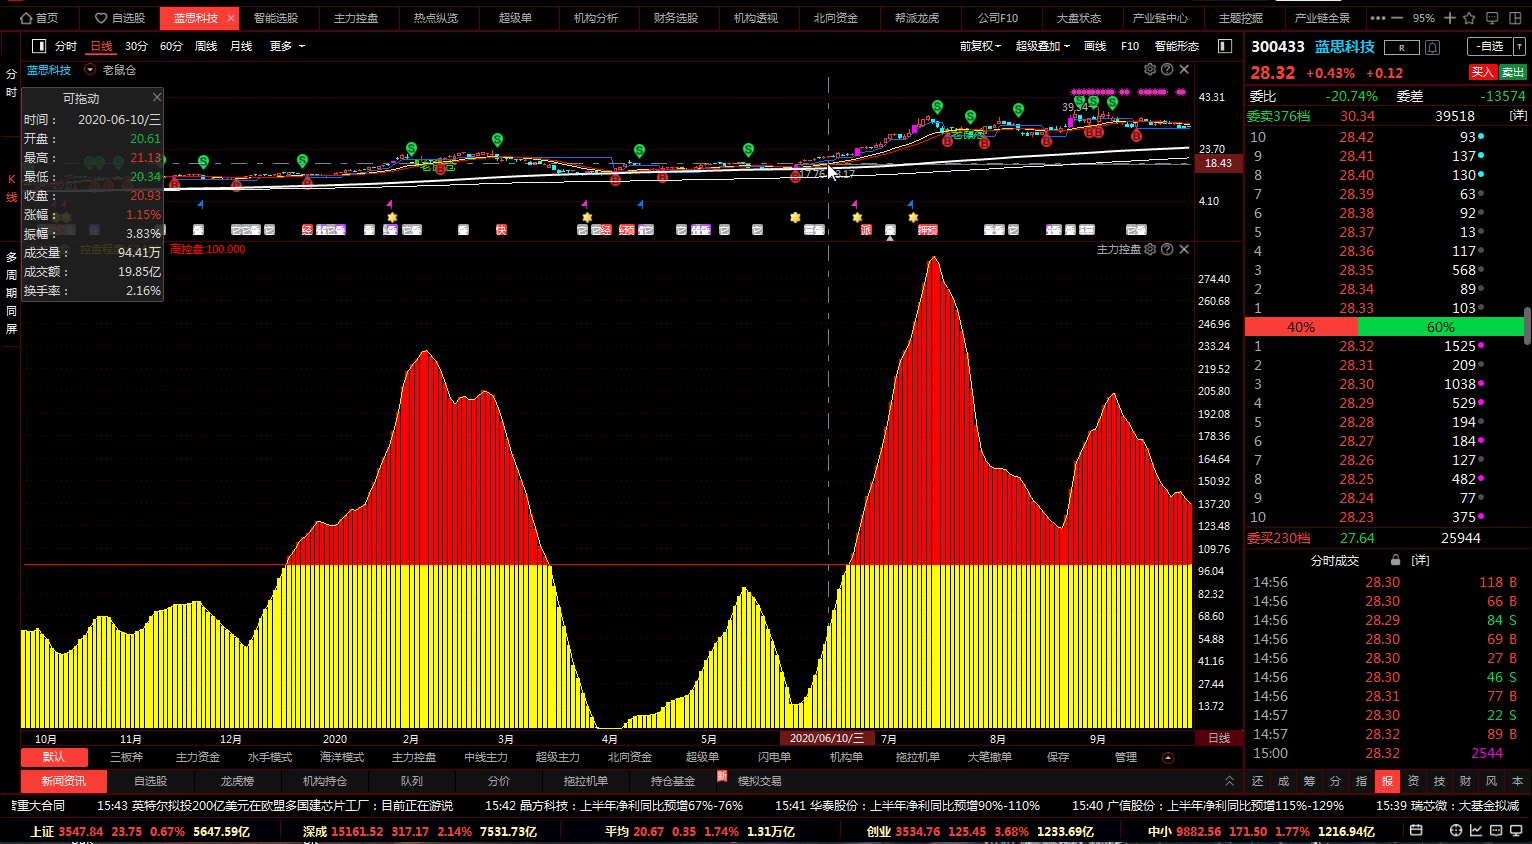
Task: Click the three-dots more menu at top
Action: (x=1378, y=18)
